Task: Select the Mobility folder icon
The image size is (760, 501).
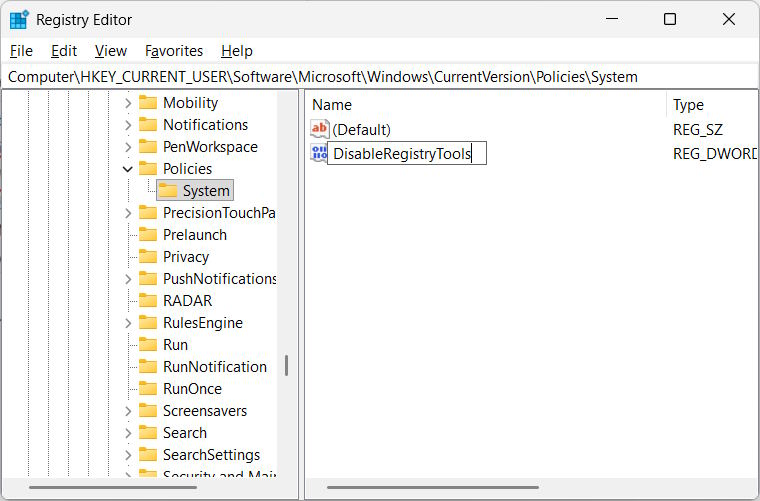Action: (x=148, y=103)
